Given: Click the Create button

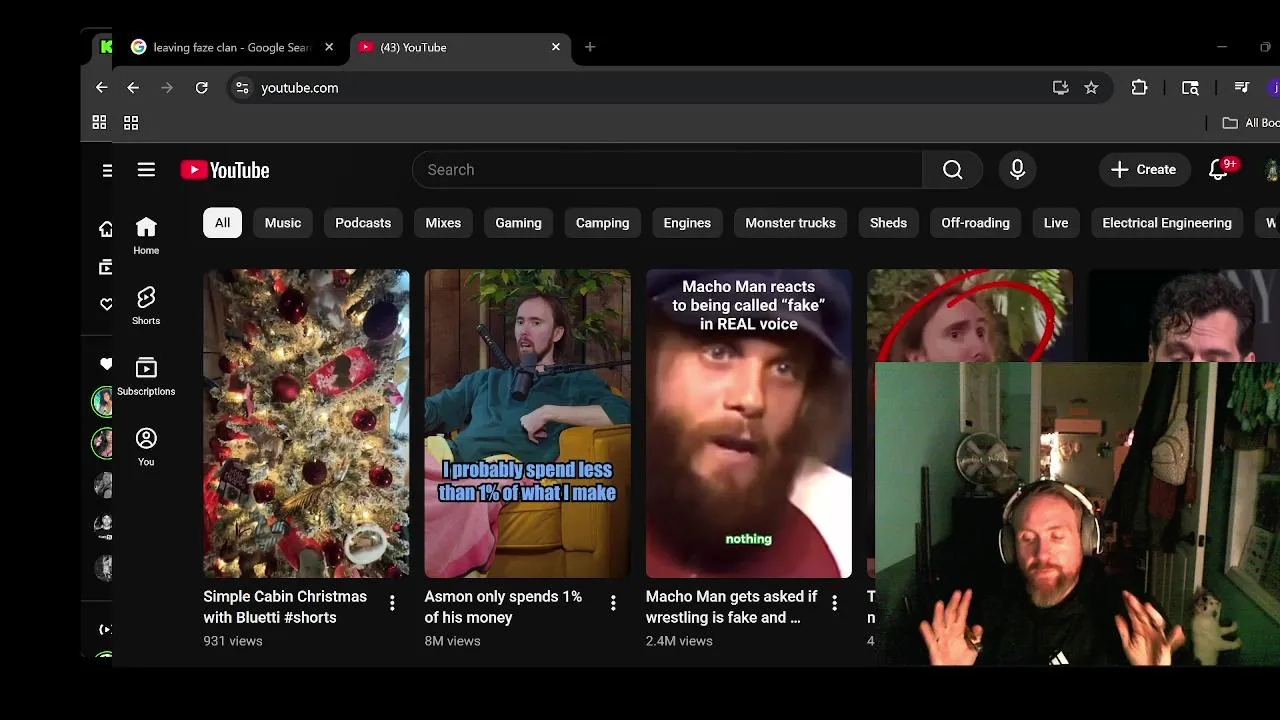Looking at the screenshot, I should [1144, 170].
